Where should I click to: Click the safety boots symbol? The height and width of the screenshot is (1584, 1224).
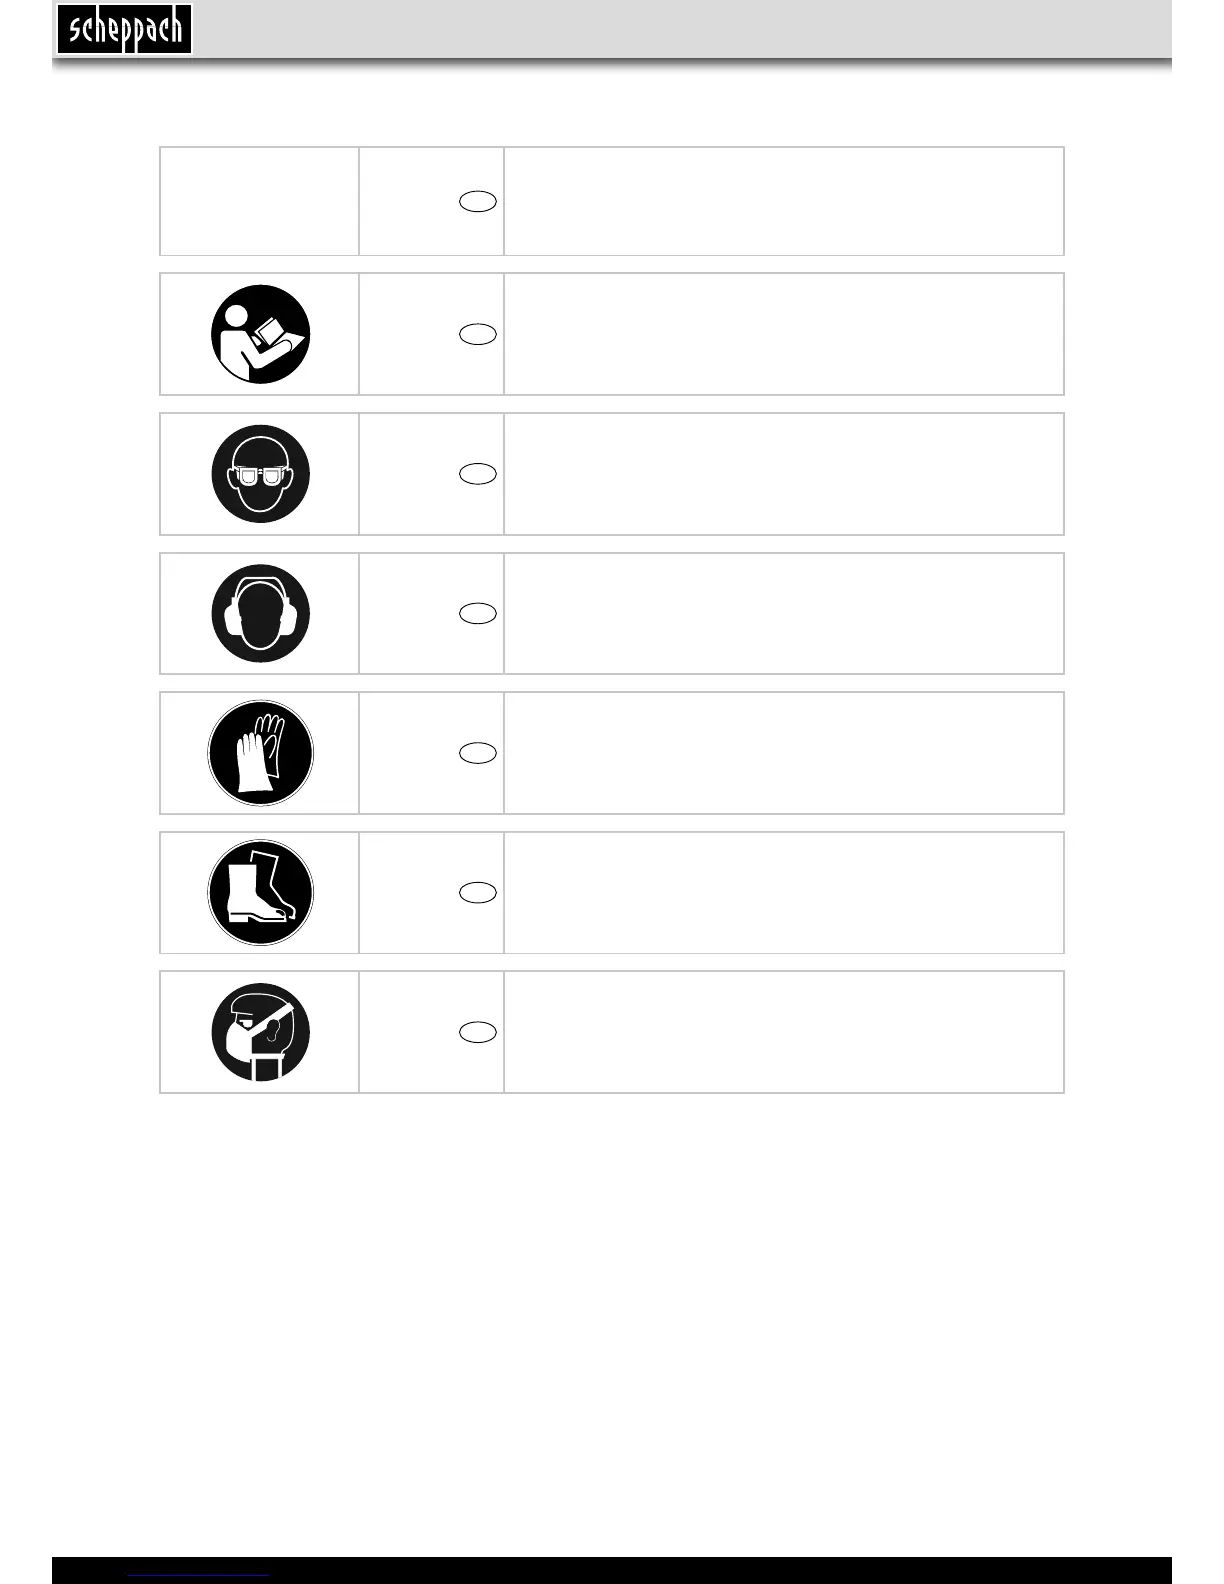coord(260,892)
